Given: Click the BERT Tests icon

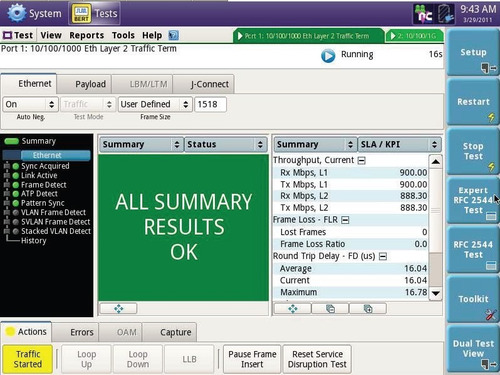Looking at the screenshot, I should [x=81, y=13].
